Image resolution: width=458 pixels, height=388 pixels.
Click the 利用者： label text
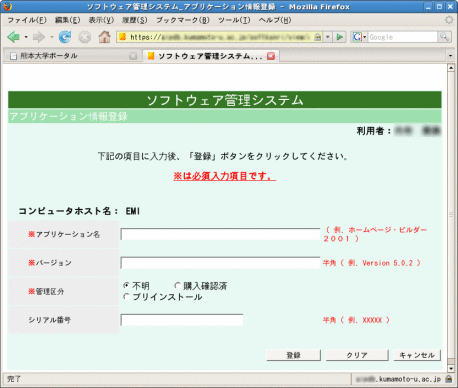(374, 131)
